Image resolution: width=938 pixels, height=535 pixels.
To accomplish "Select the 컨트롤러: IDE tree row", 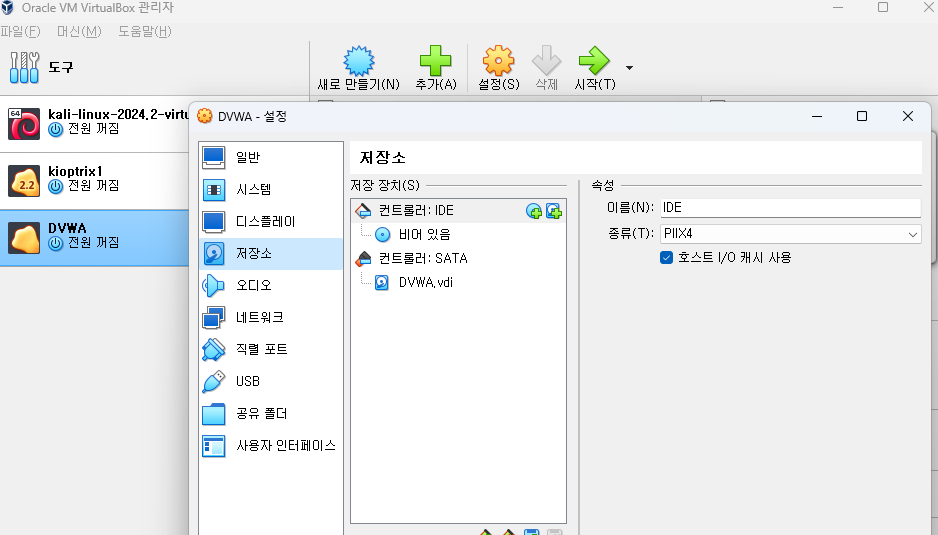I will [x=458, y=211].
